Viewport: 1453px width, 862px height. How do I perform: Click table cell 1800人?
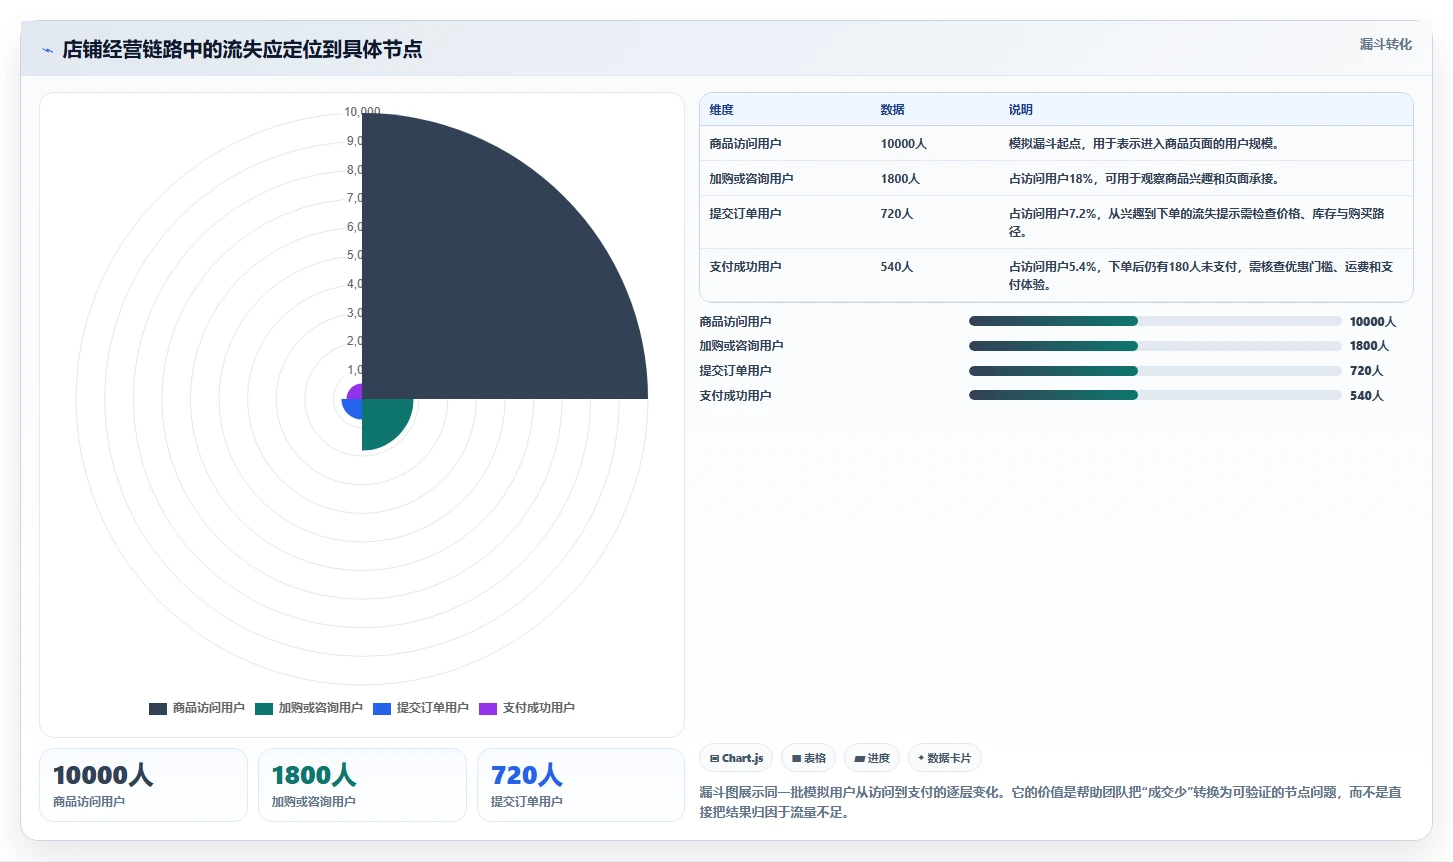click(900, 179)
